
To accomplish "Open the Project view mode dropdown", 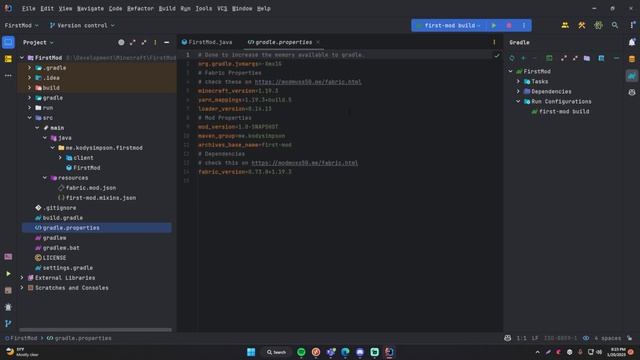I will coord(38,42).
